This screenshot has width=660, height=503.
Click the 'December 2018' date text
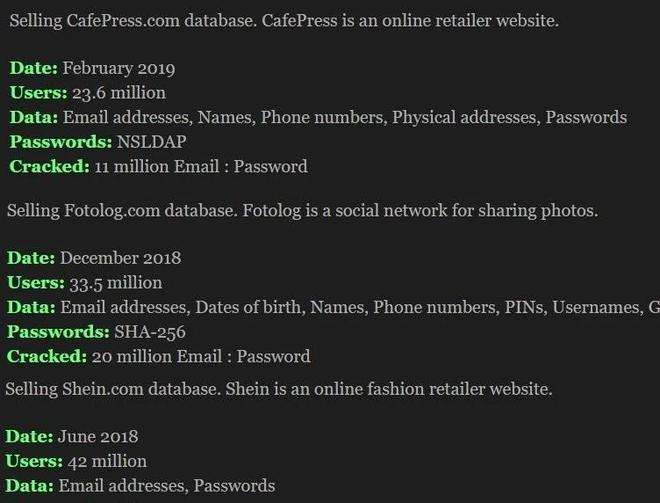[120, 258]
